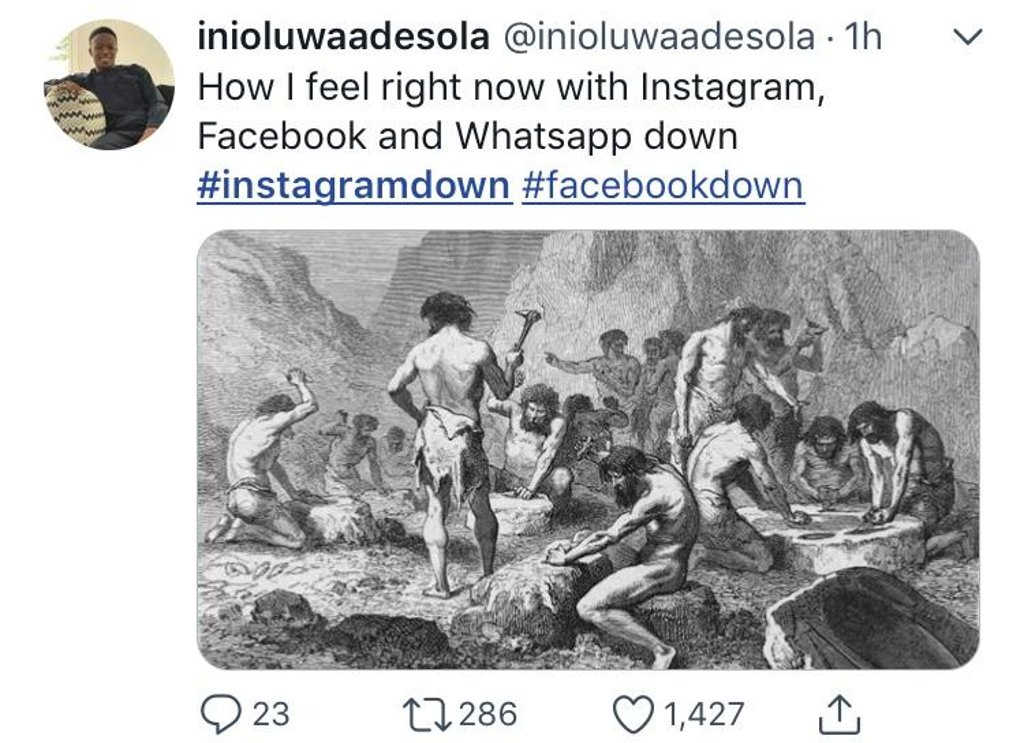
Task: View the tweet's 1h timestamp
Action: pos(863,37)
